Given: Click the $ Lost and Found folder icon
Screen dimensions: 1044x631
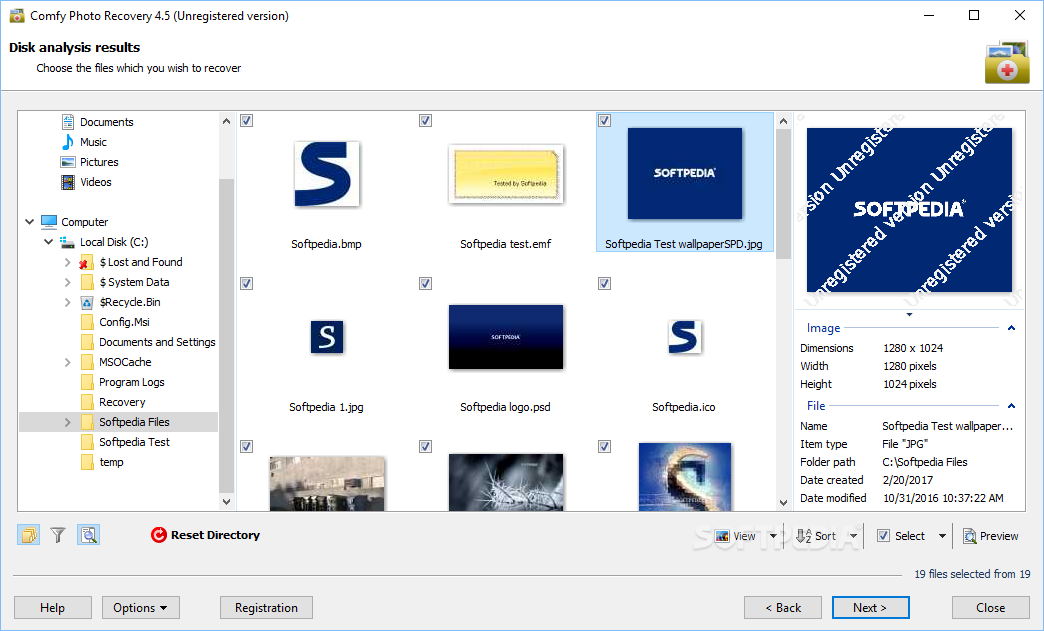Looking at the screenshot, I should coord(87,262).
